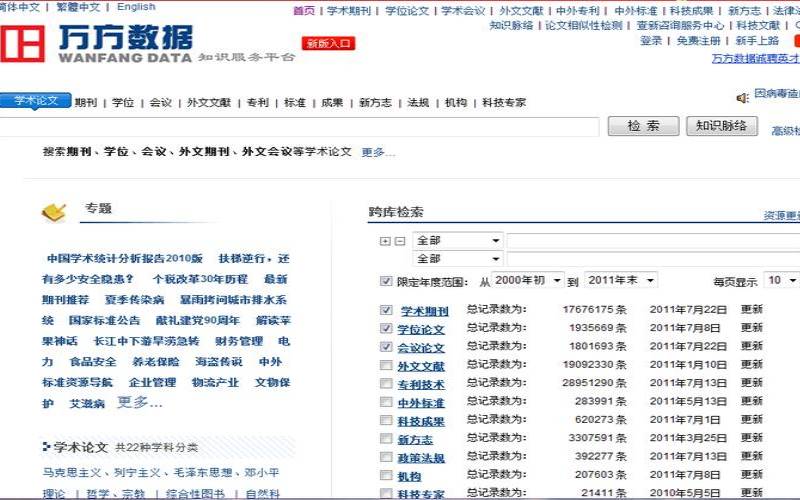800x500 pixels.
Task: Select the 外文文献 search tab
Action: (209, 103)
